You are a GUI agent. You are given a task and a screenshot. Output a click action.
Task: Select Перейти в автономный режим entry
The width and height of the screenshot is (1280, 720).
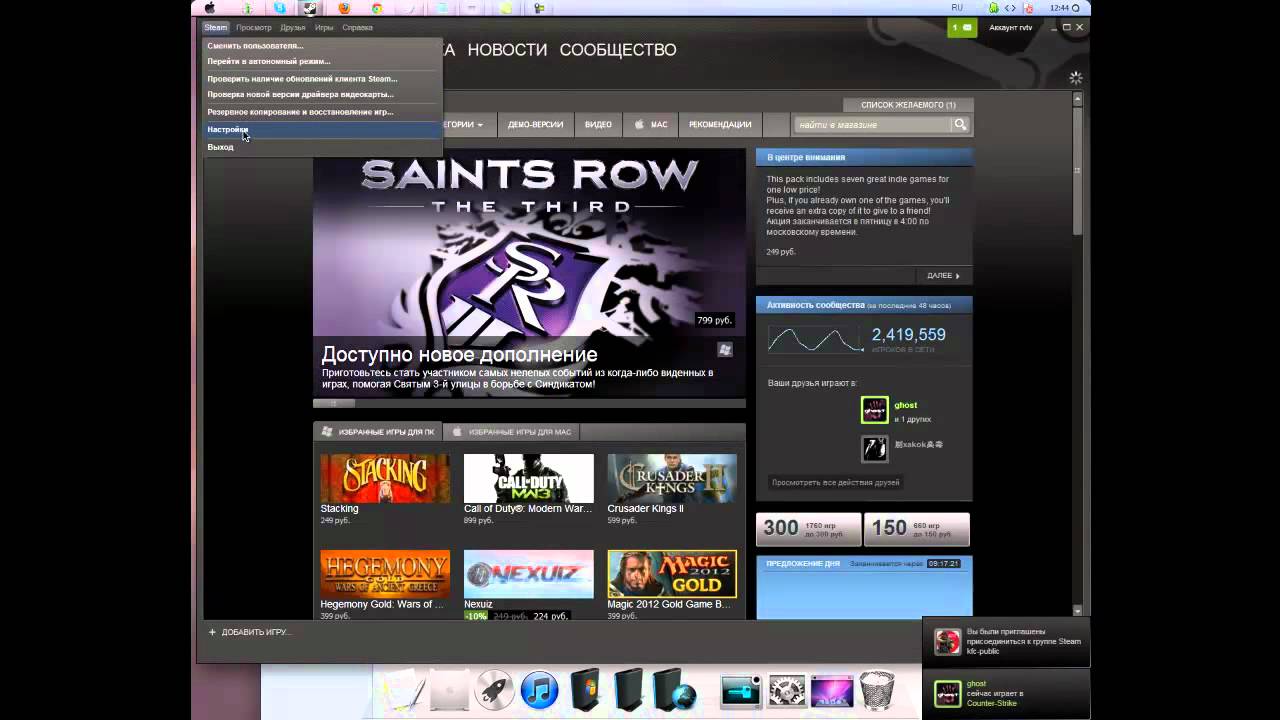[321, 62]
